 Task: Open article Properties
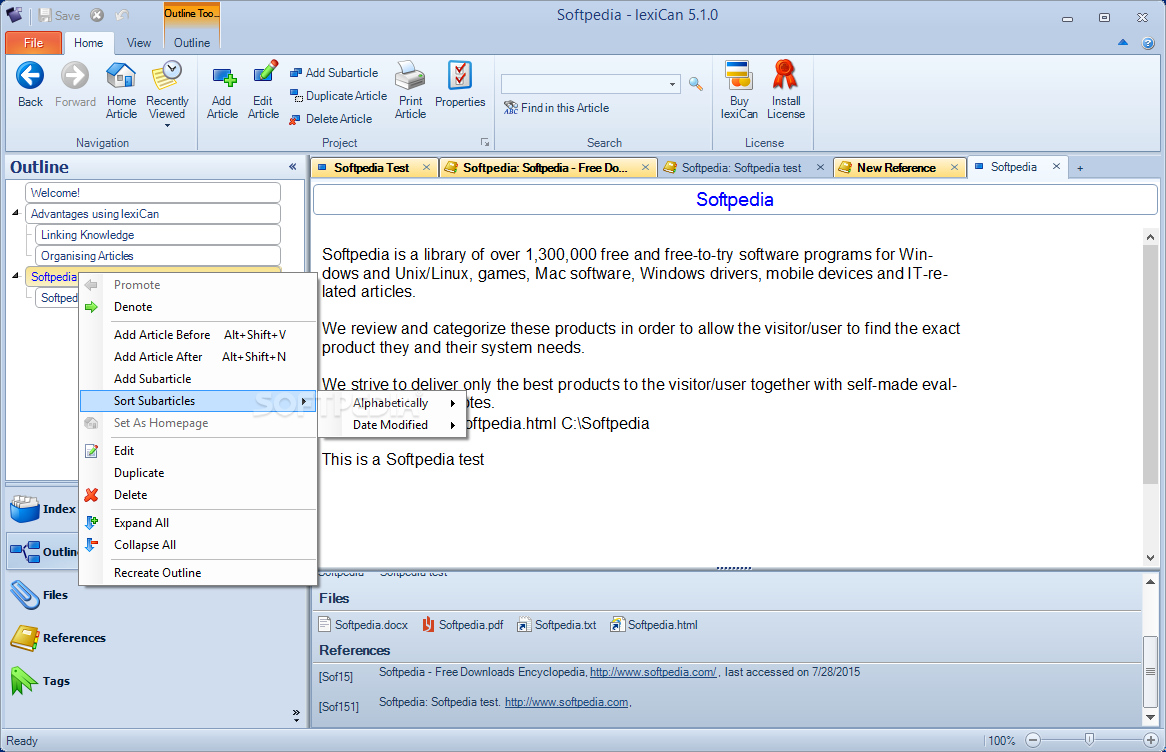(x=460, y=86)
